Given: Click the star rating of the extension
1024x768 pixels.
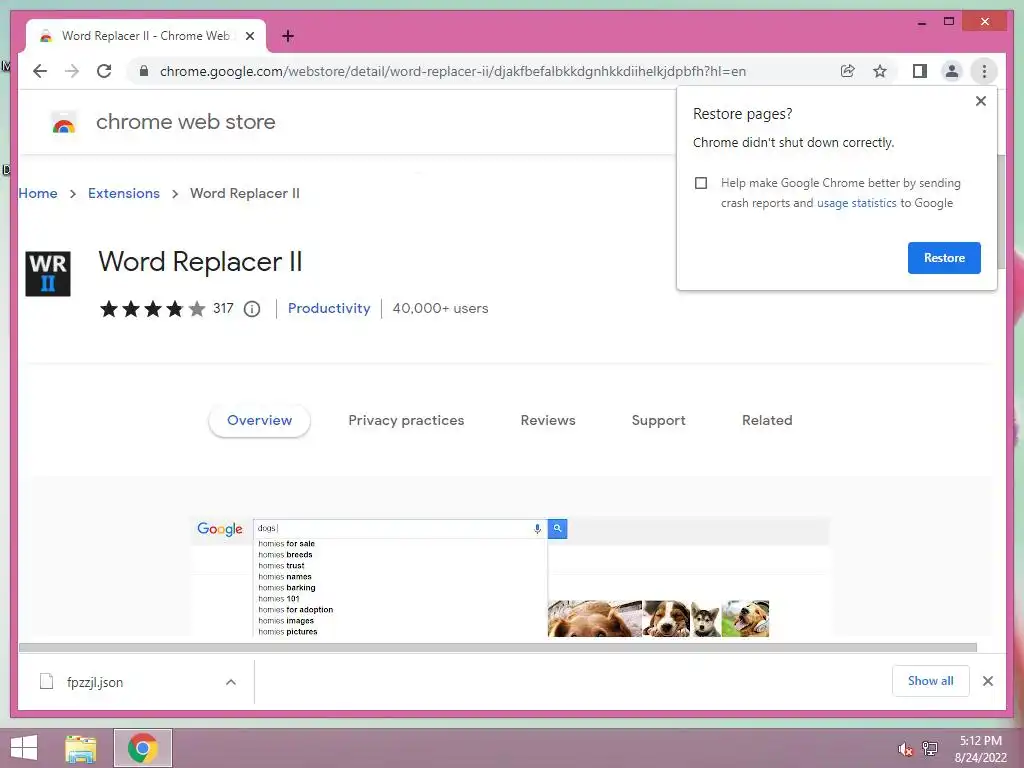Looking at the screenshot, I should coord(152,308).
